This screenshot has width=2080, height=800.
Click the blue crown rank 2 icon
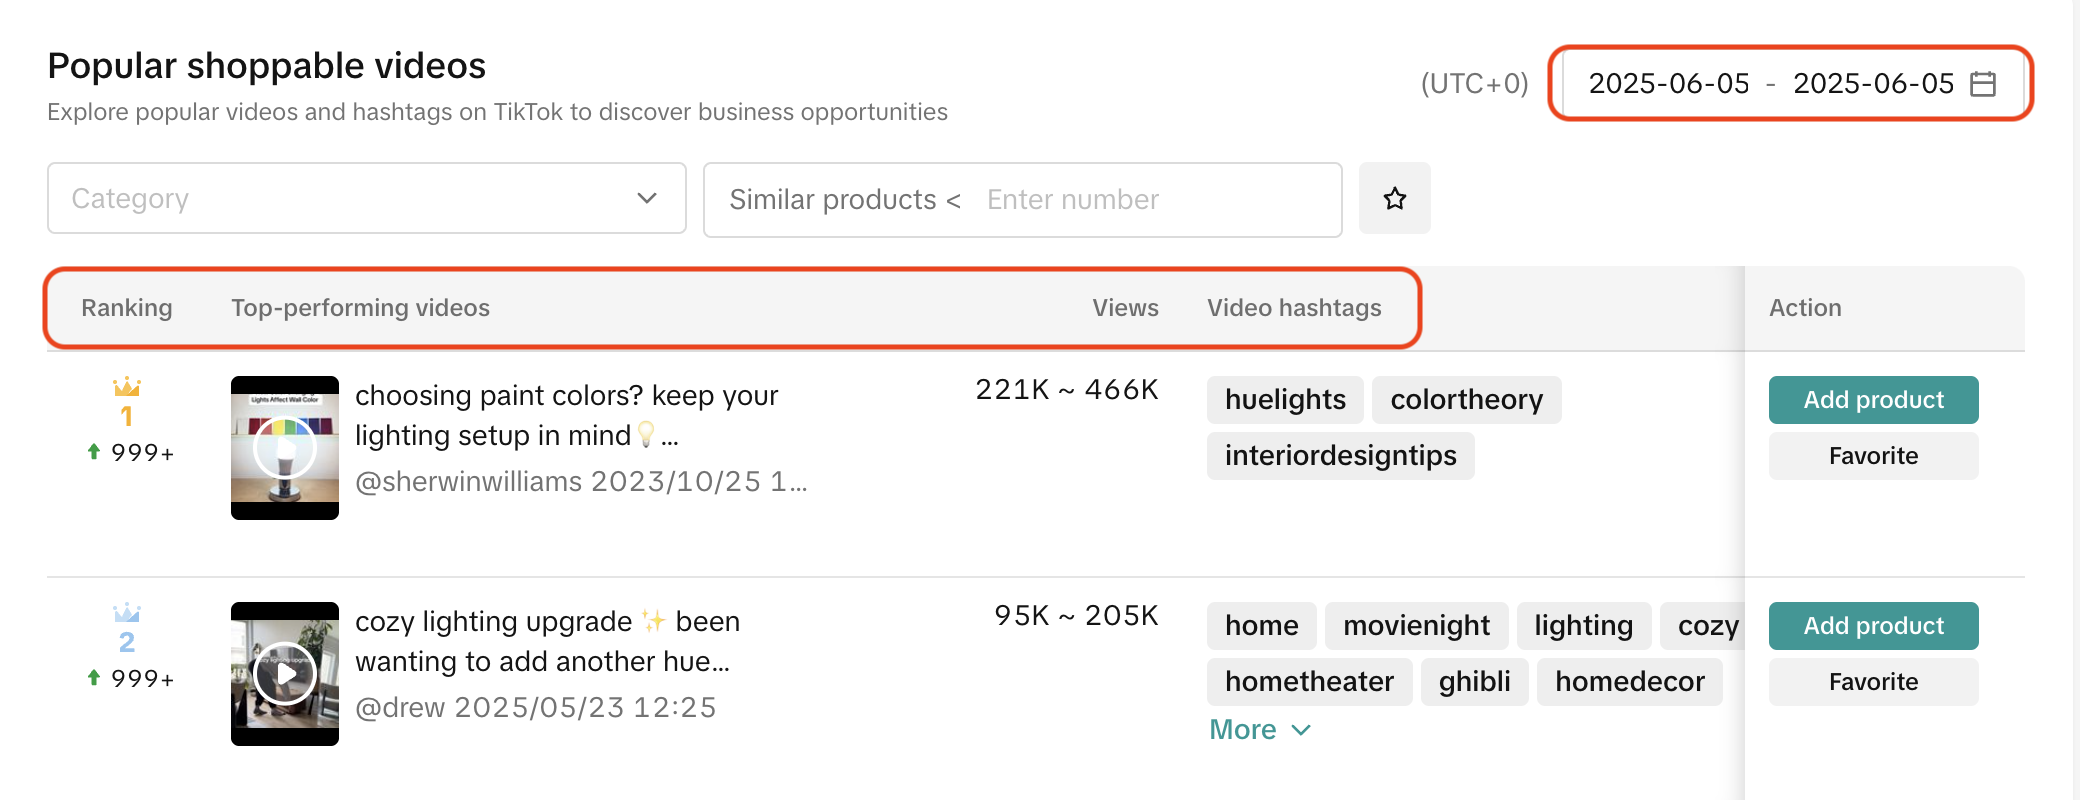click(x=127, y=613)
